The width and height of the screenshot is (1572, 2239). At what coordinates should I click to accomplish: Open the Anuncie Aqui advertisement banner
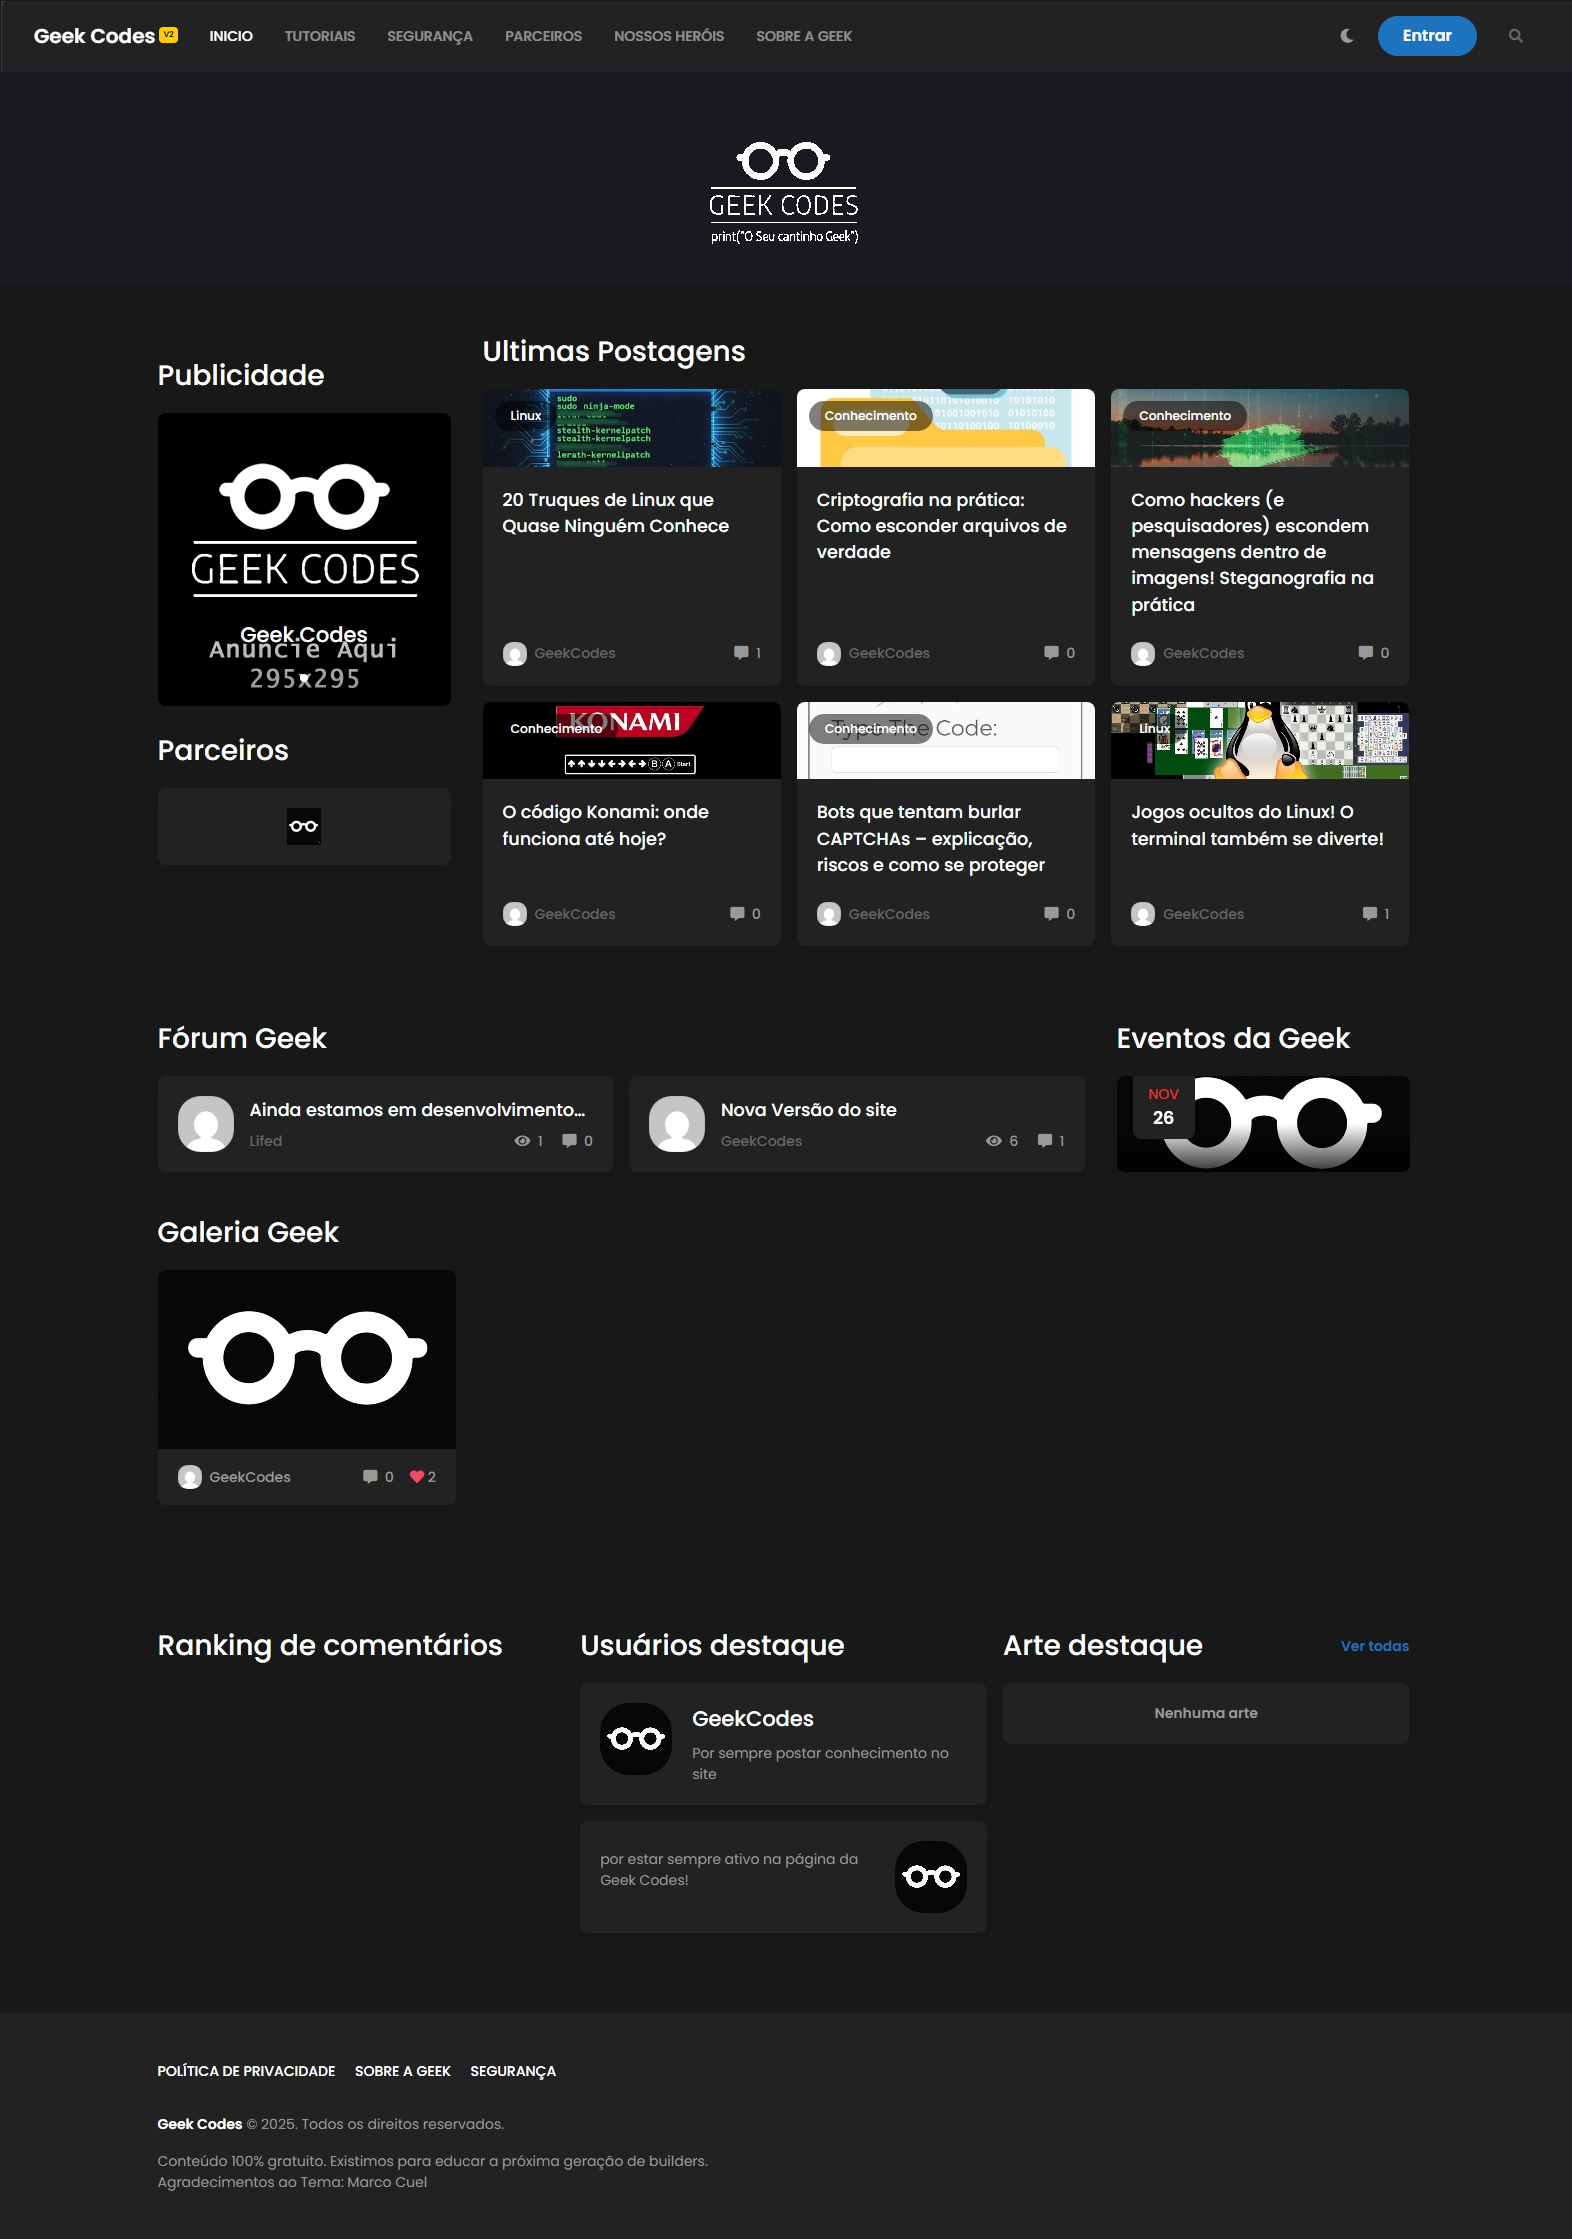[x=304, y=559]
